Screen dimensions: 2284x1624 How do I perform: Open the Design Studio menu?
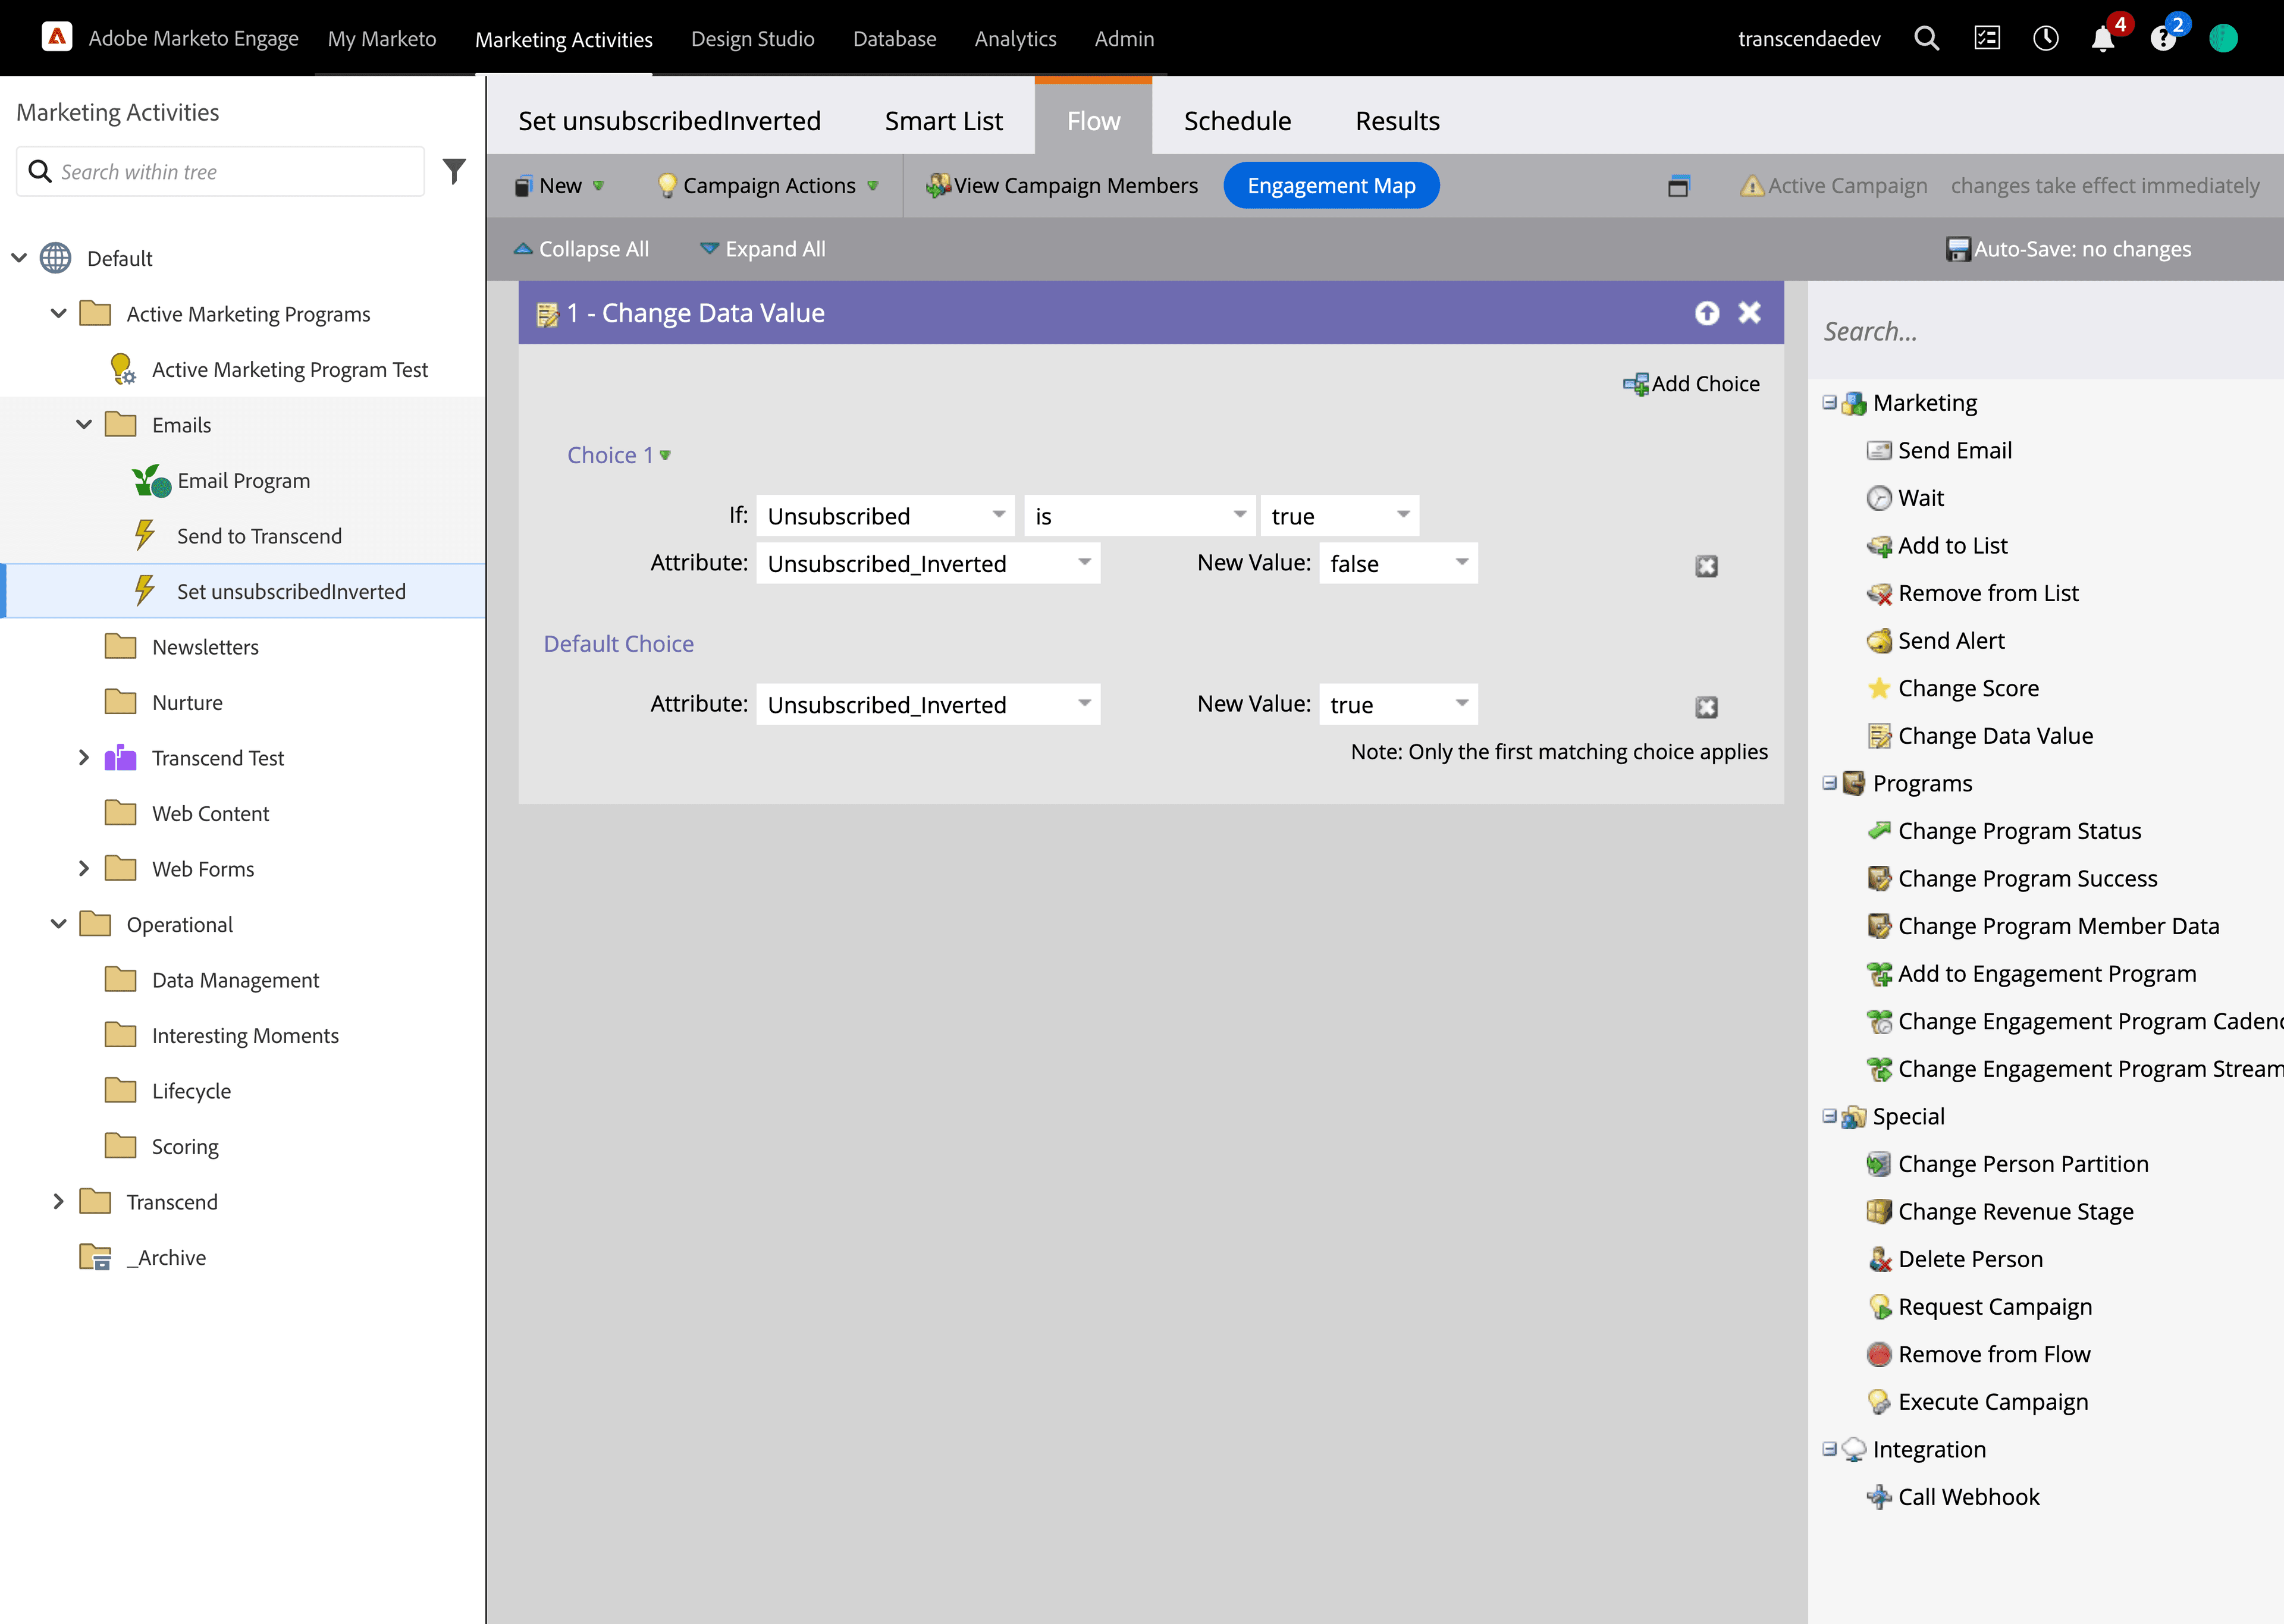752,39
